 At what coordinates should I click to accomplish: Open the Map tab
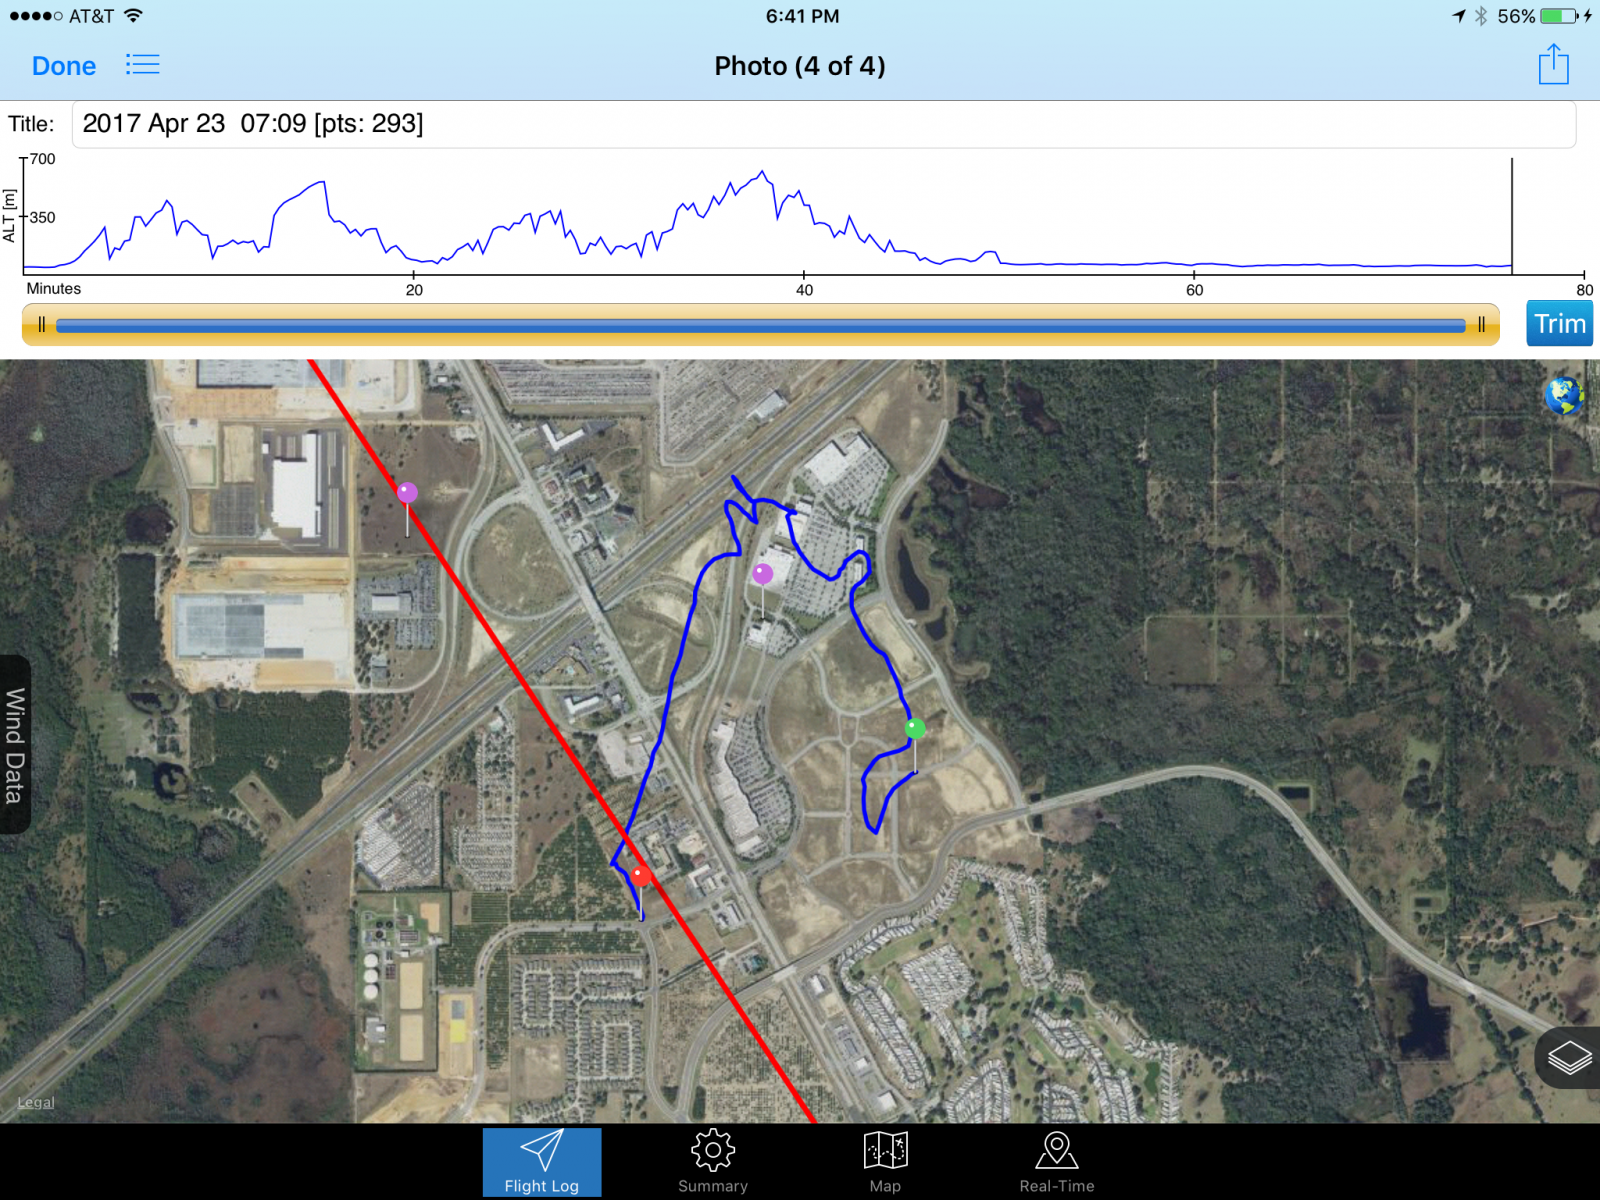tap(885, 1162)
